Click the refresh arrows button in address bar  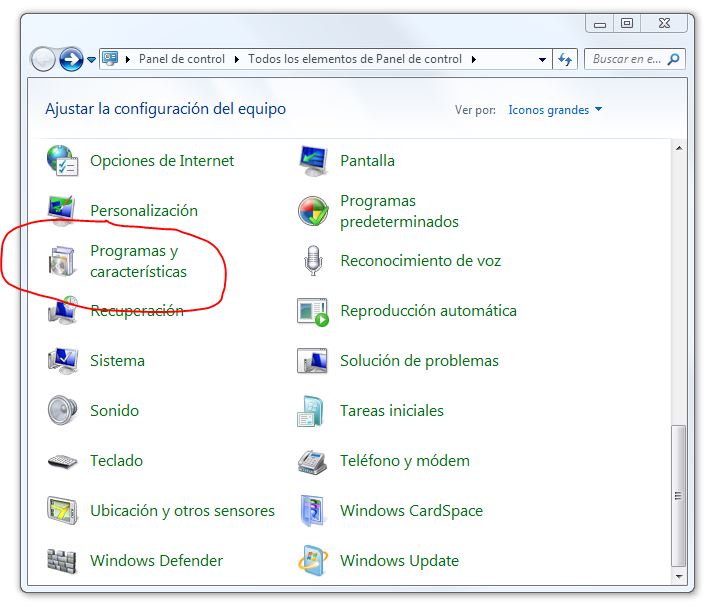[565, 59]
